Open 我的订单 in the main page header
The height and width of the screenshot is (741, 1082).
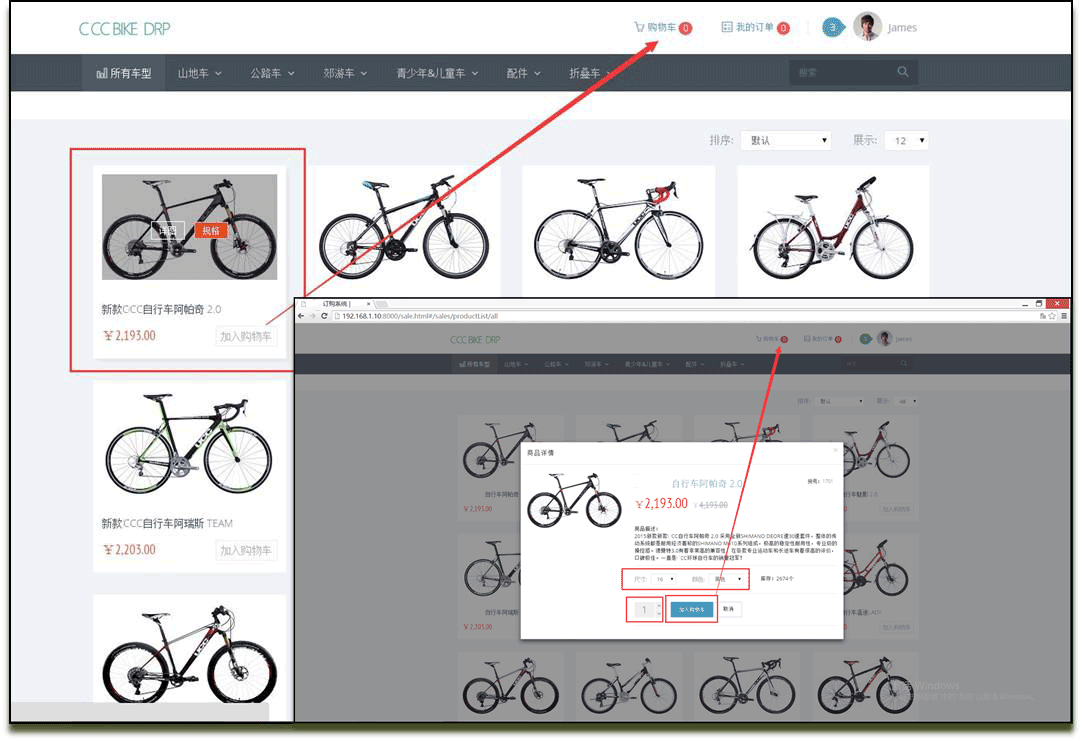click(x=755, y=28)
